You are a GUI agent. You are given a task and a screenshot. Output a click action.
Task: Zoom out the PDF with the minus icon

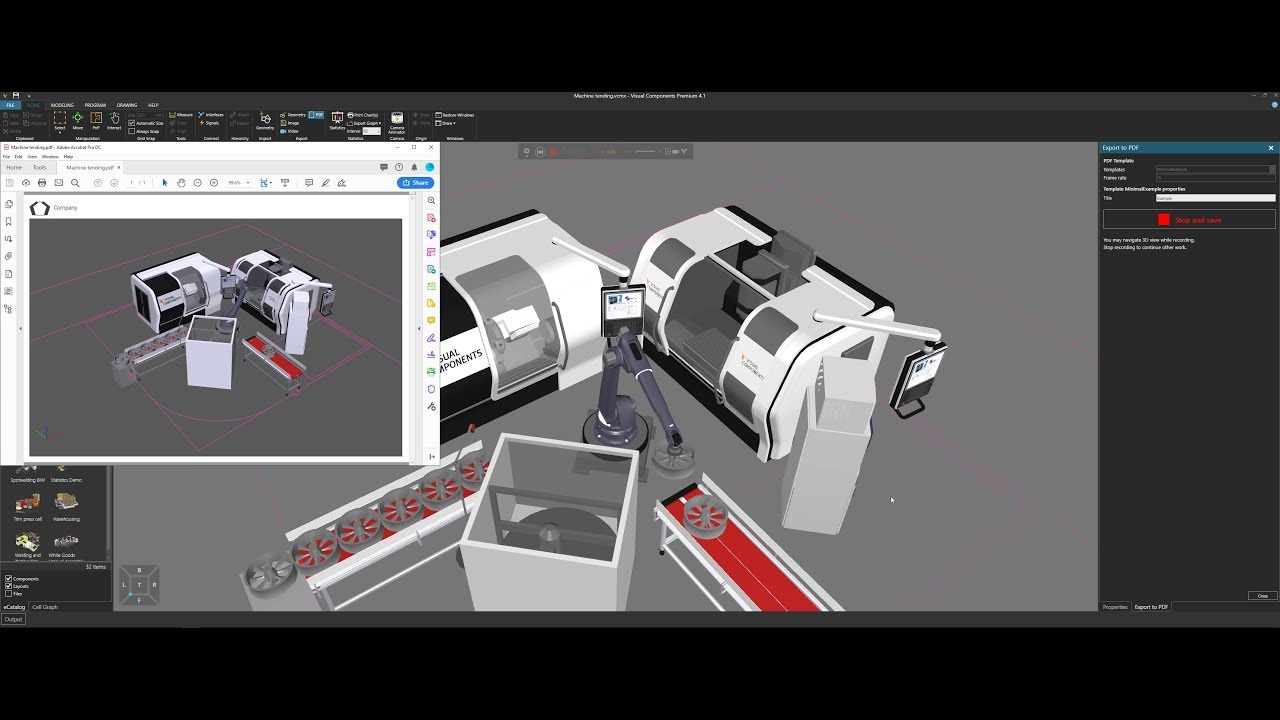click(x=197, y=183)
